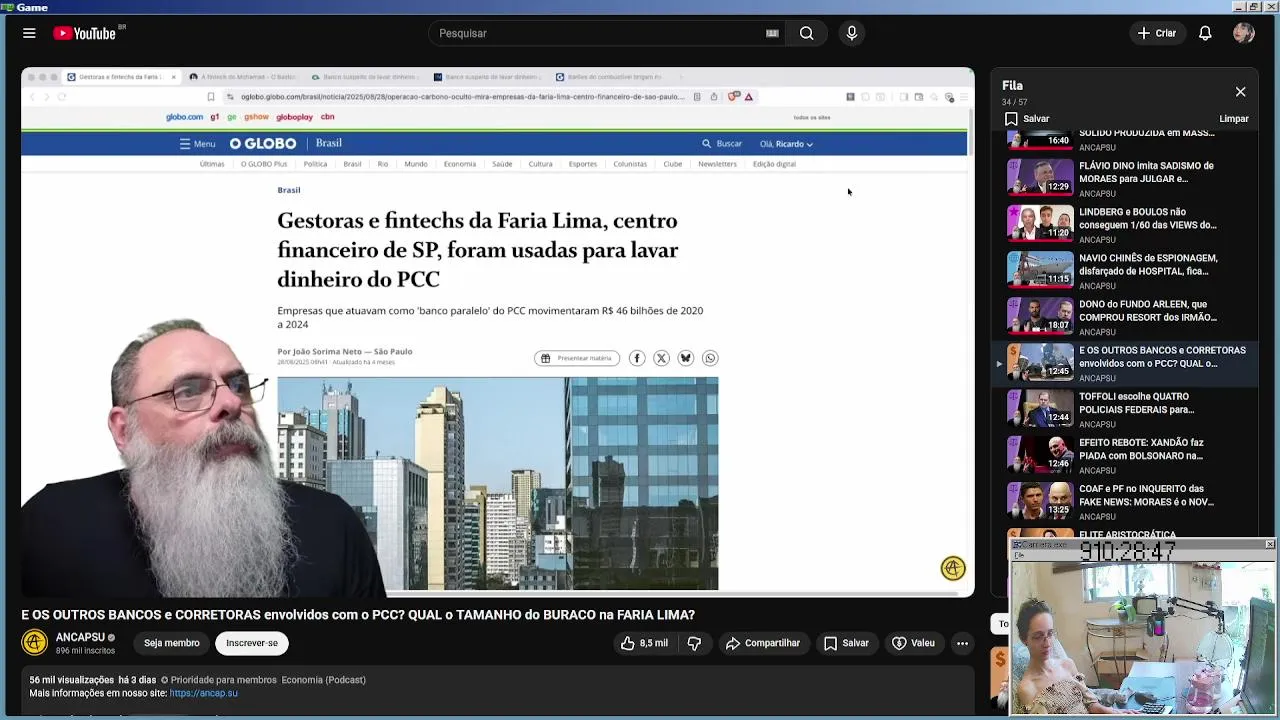Open more actions three-dot menu
The image size is (1280, 720).
[962, 643]
